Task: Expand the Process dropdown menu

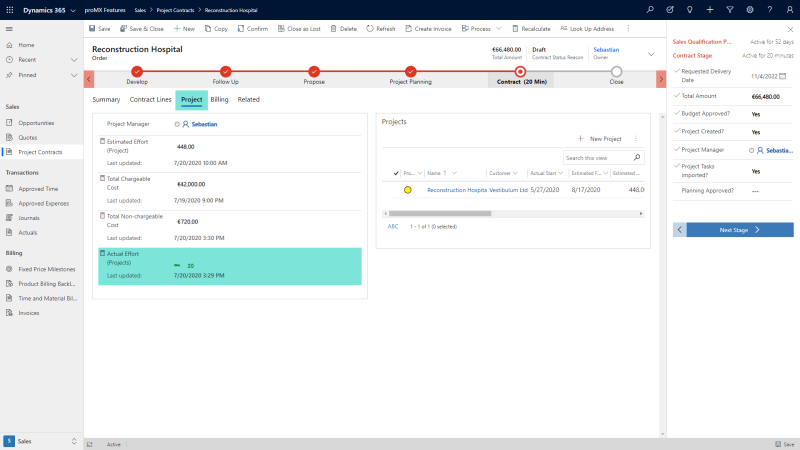Action: tap(490, 29)
